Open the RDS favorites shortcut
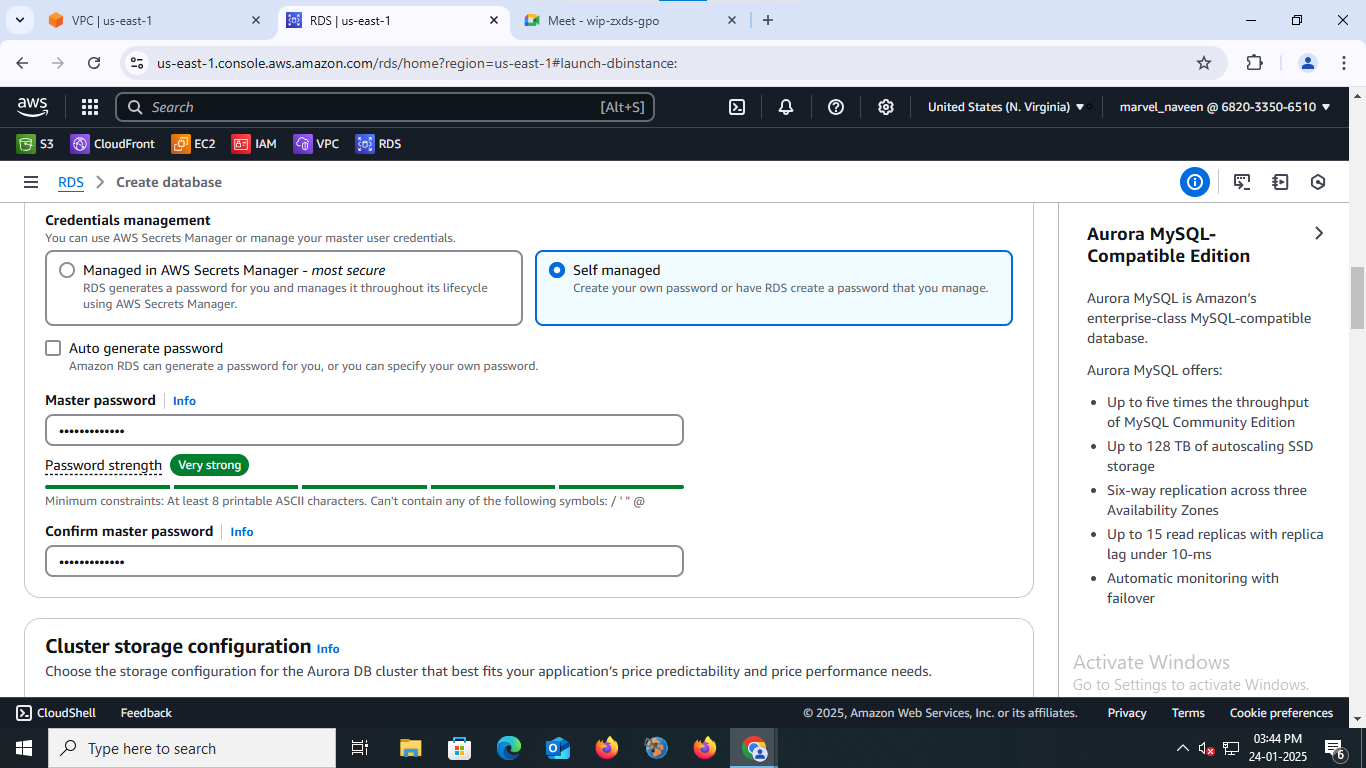This screenshot has width=1366, height=768. [378, 144]
